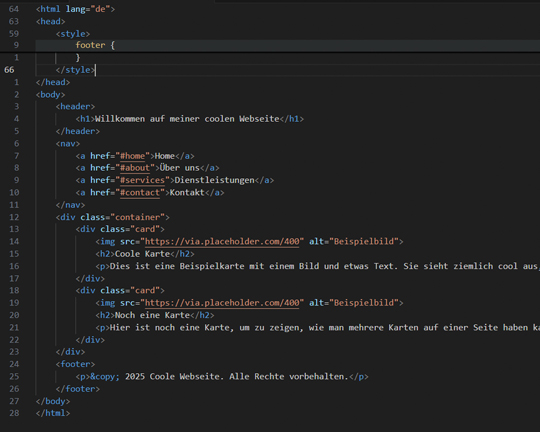Viewport: 540px width, 432px height.
Task: Click the closing </html> tag
Action: [53, 413]
